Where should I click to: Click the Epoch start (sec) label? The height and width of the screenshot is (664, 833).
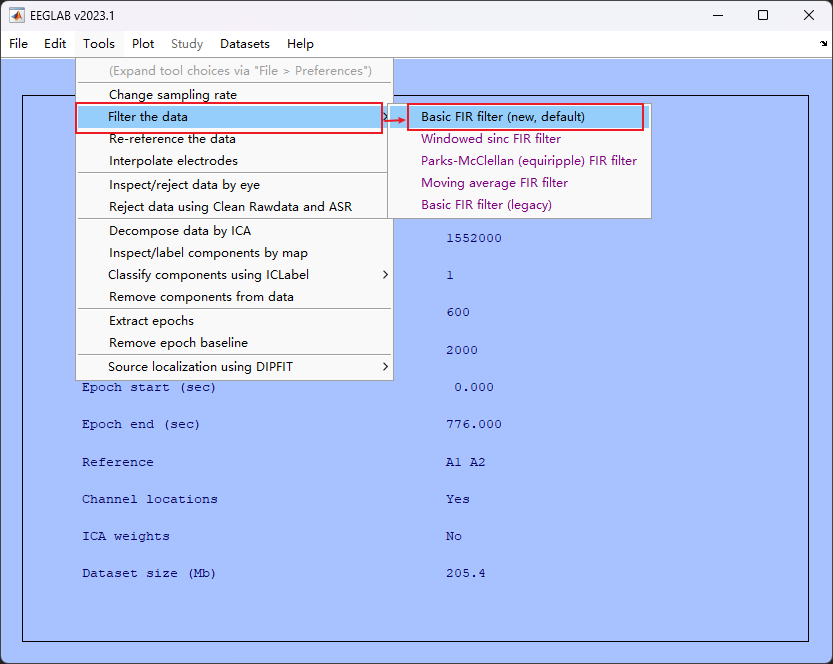pos(149,387)
